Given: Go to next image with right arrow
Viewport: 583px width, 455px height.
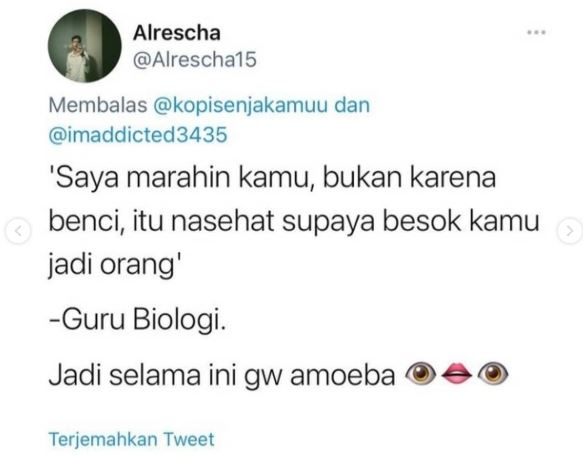Looking at the screenshot, I should click(569, 231).
